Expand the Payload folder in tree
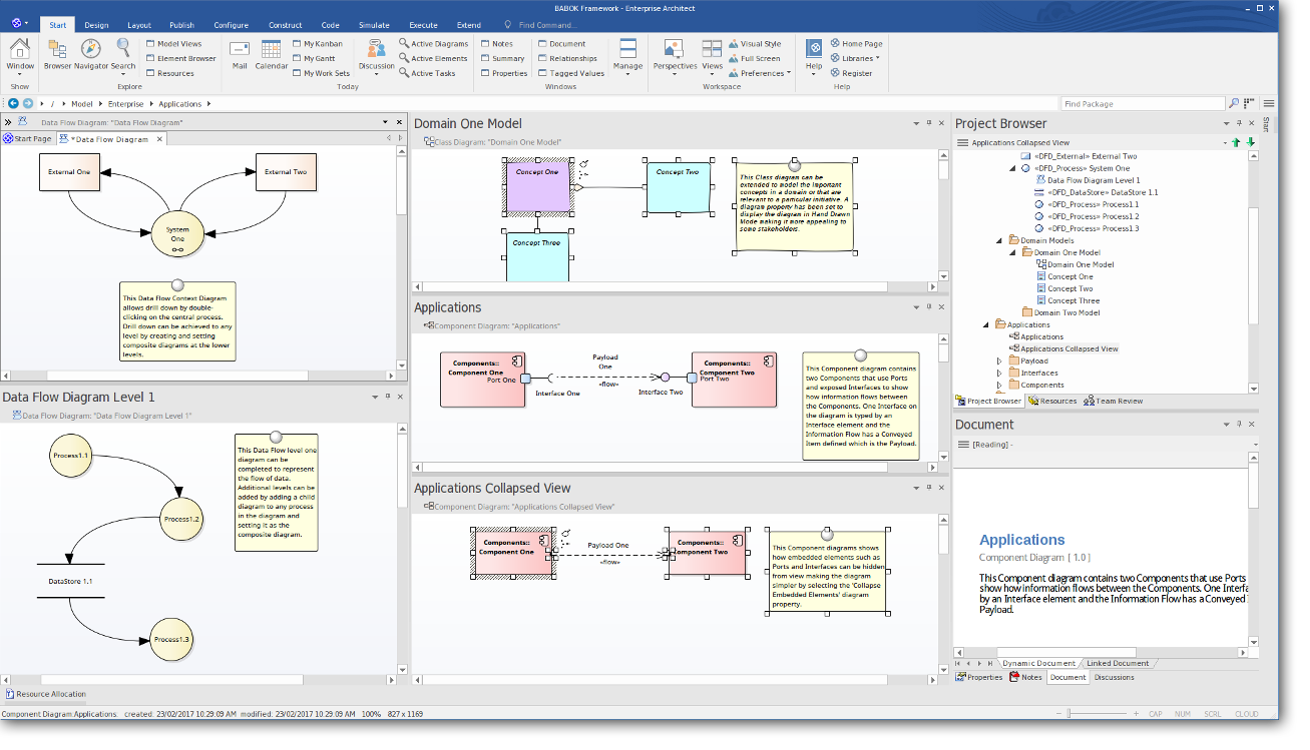 pos(999,361)
